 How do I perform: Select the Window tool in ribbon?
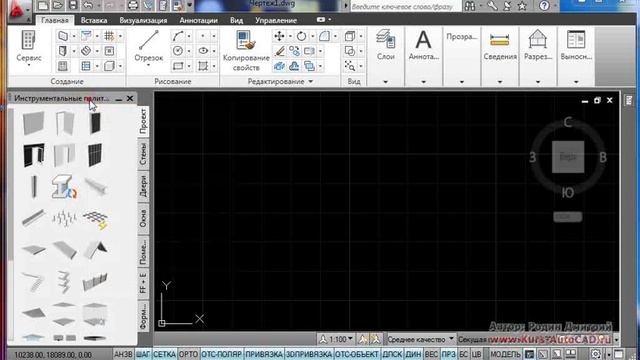[63, 66]
